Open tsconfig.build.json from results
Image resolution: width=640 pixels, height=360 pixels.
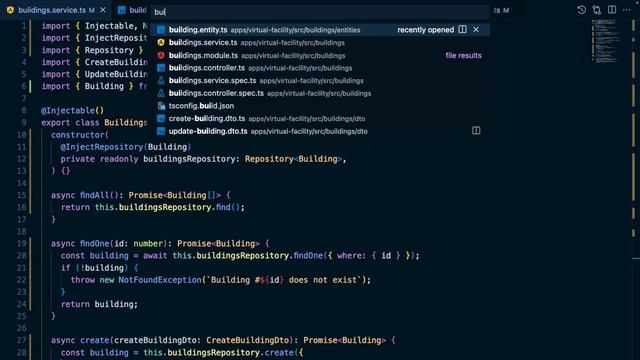[320, 106]
